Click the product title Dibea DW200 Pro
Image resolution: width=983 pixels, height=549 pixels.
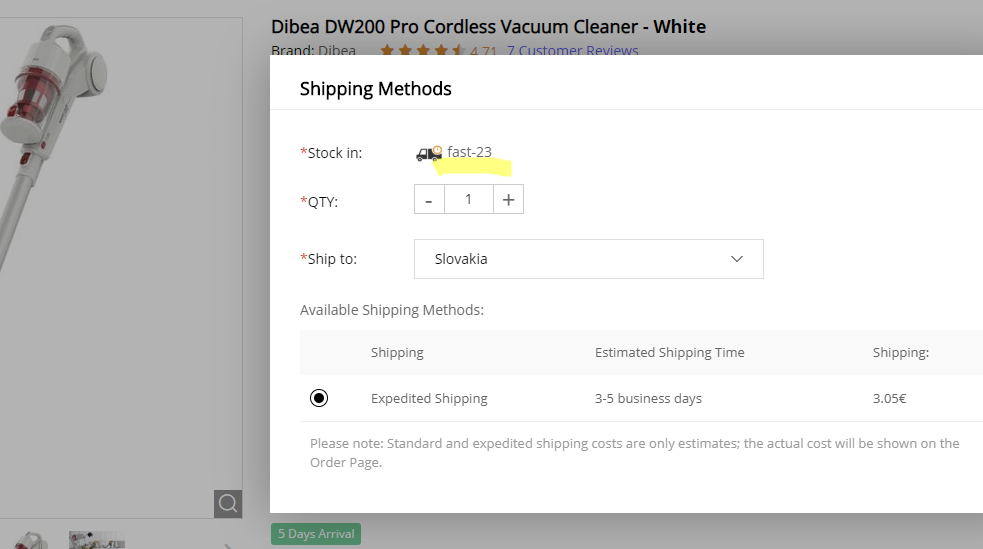click(x=488, y=26)
